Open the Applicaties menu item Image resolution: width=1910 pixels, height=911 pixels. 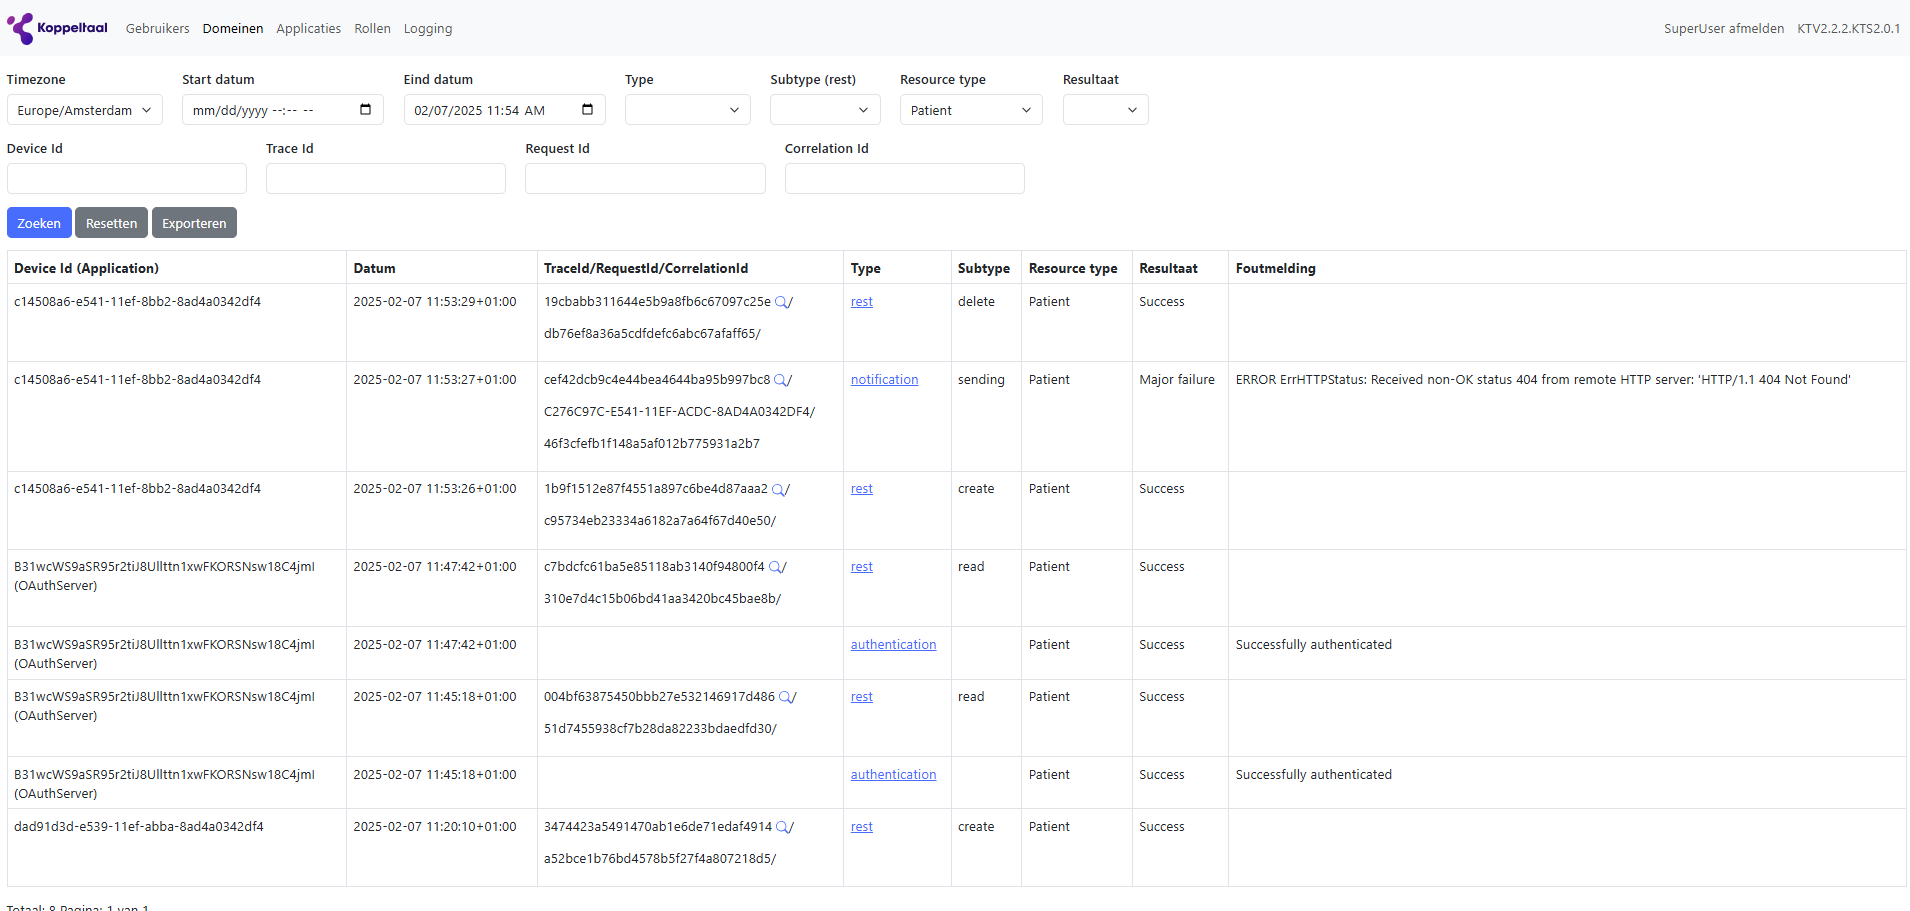[308, 29]
